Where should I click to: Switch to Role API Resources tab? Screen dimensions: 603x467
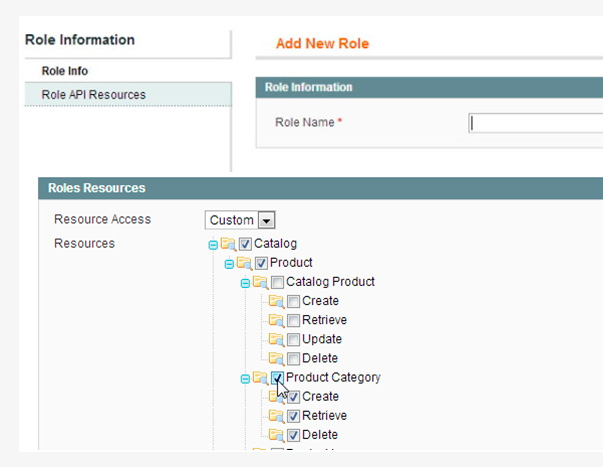click(x=128, y=94)
